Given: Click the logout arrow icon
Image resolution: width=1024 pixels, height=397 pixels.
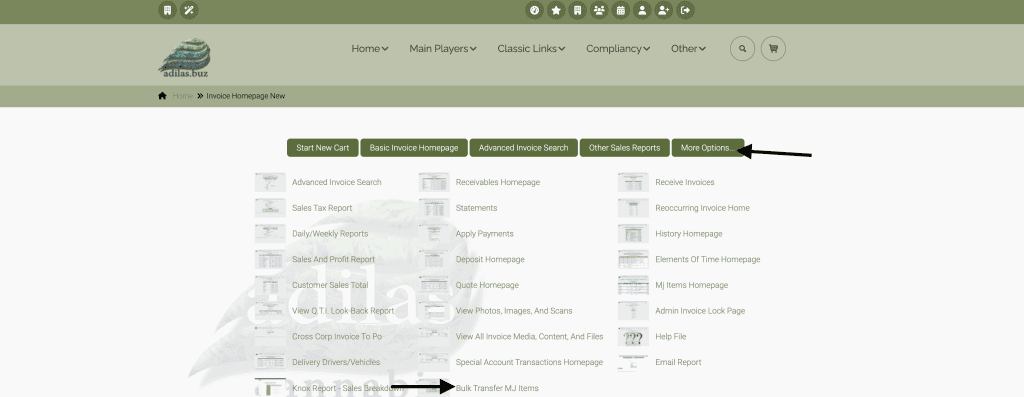Looking at the screenshot, I should click(685, 10).
